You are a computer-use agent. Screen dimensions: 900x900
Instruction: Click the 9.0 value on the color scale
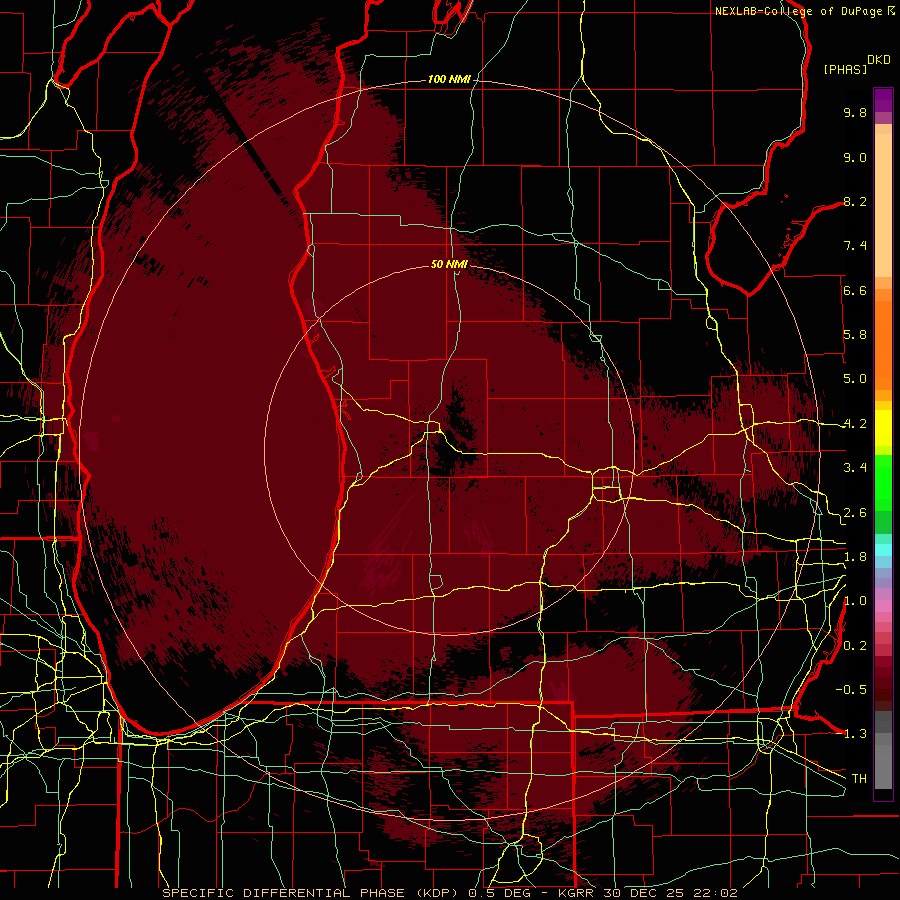pyautogui.click(x=855, y=157)
